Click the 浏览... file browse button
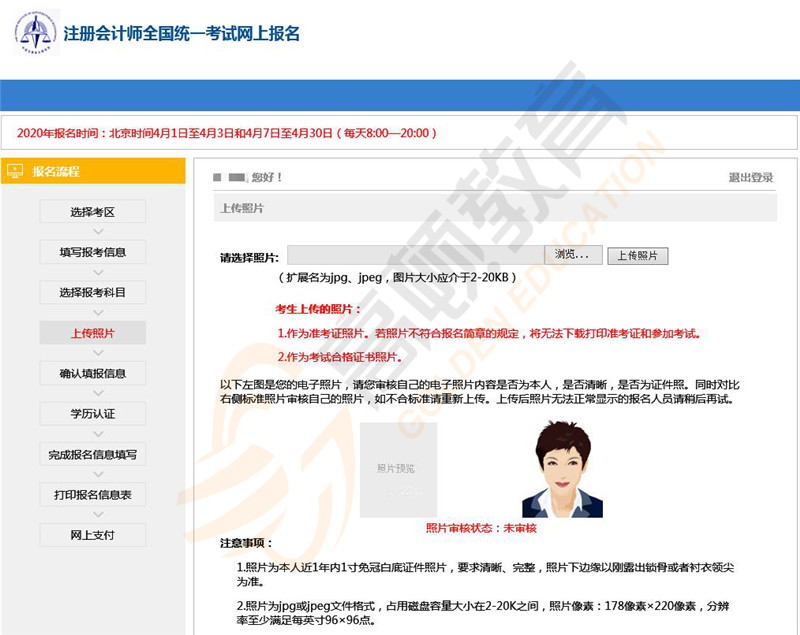 click(x=573, y=255)
